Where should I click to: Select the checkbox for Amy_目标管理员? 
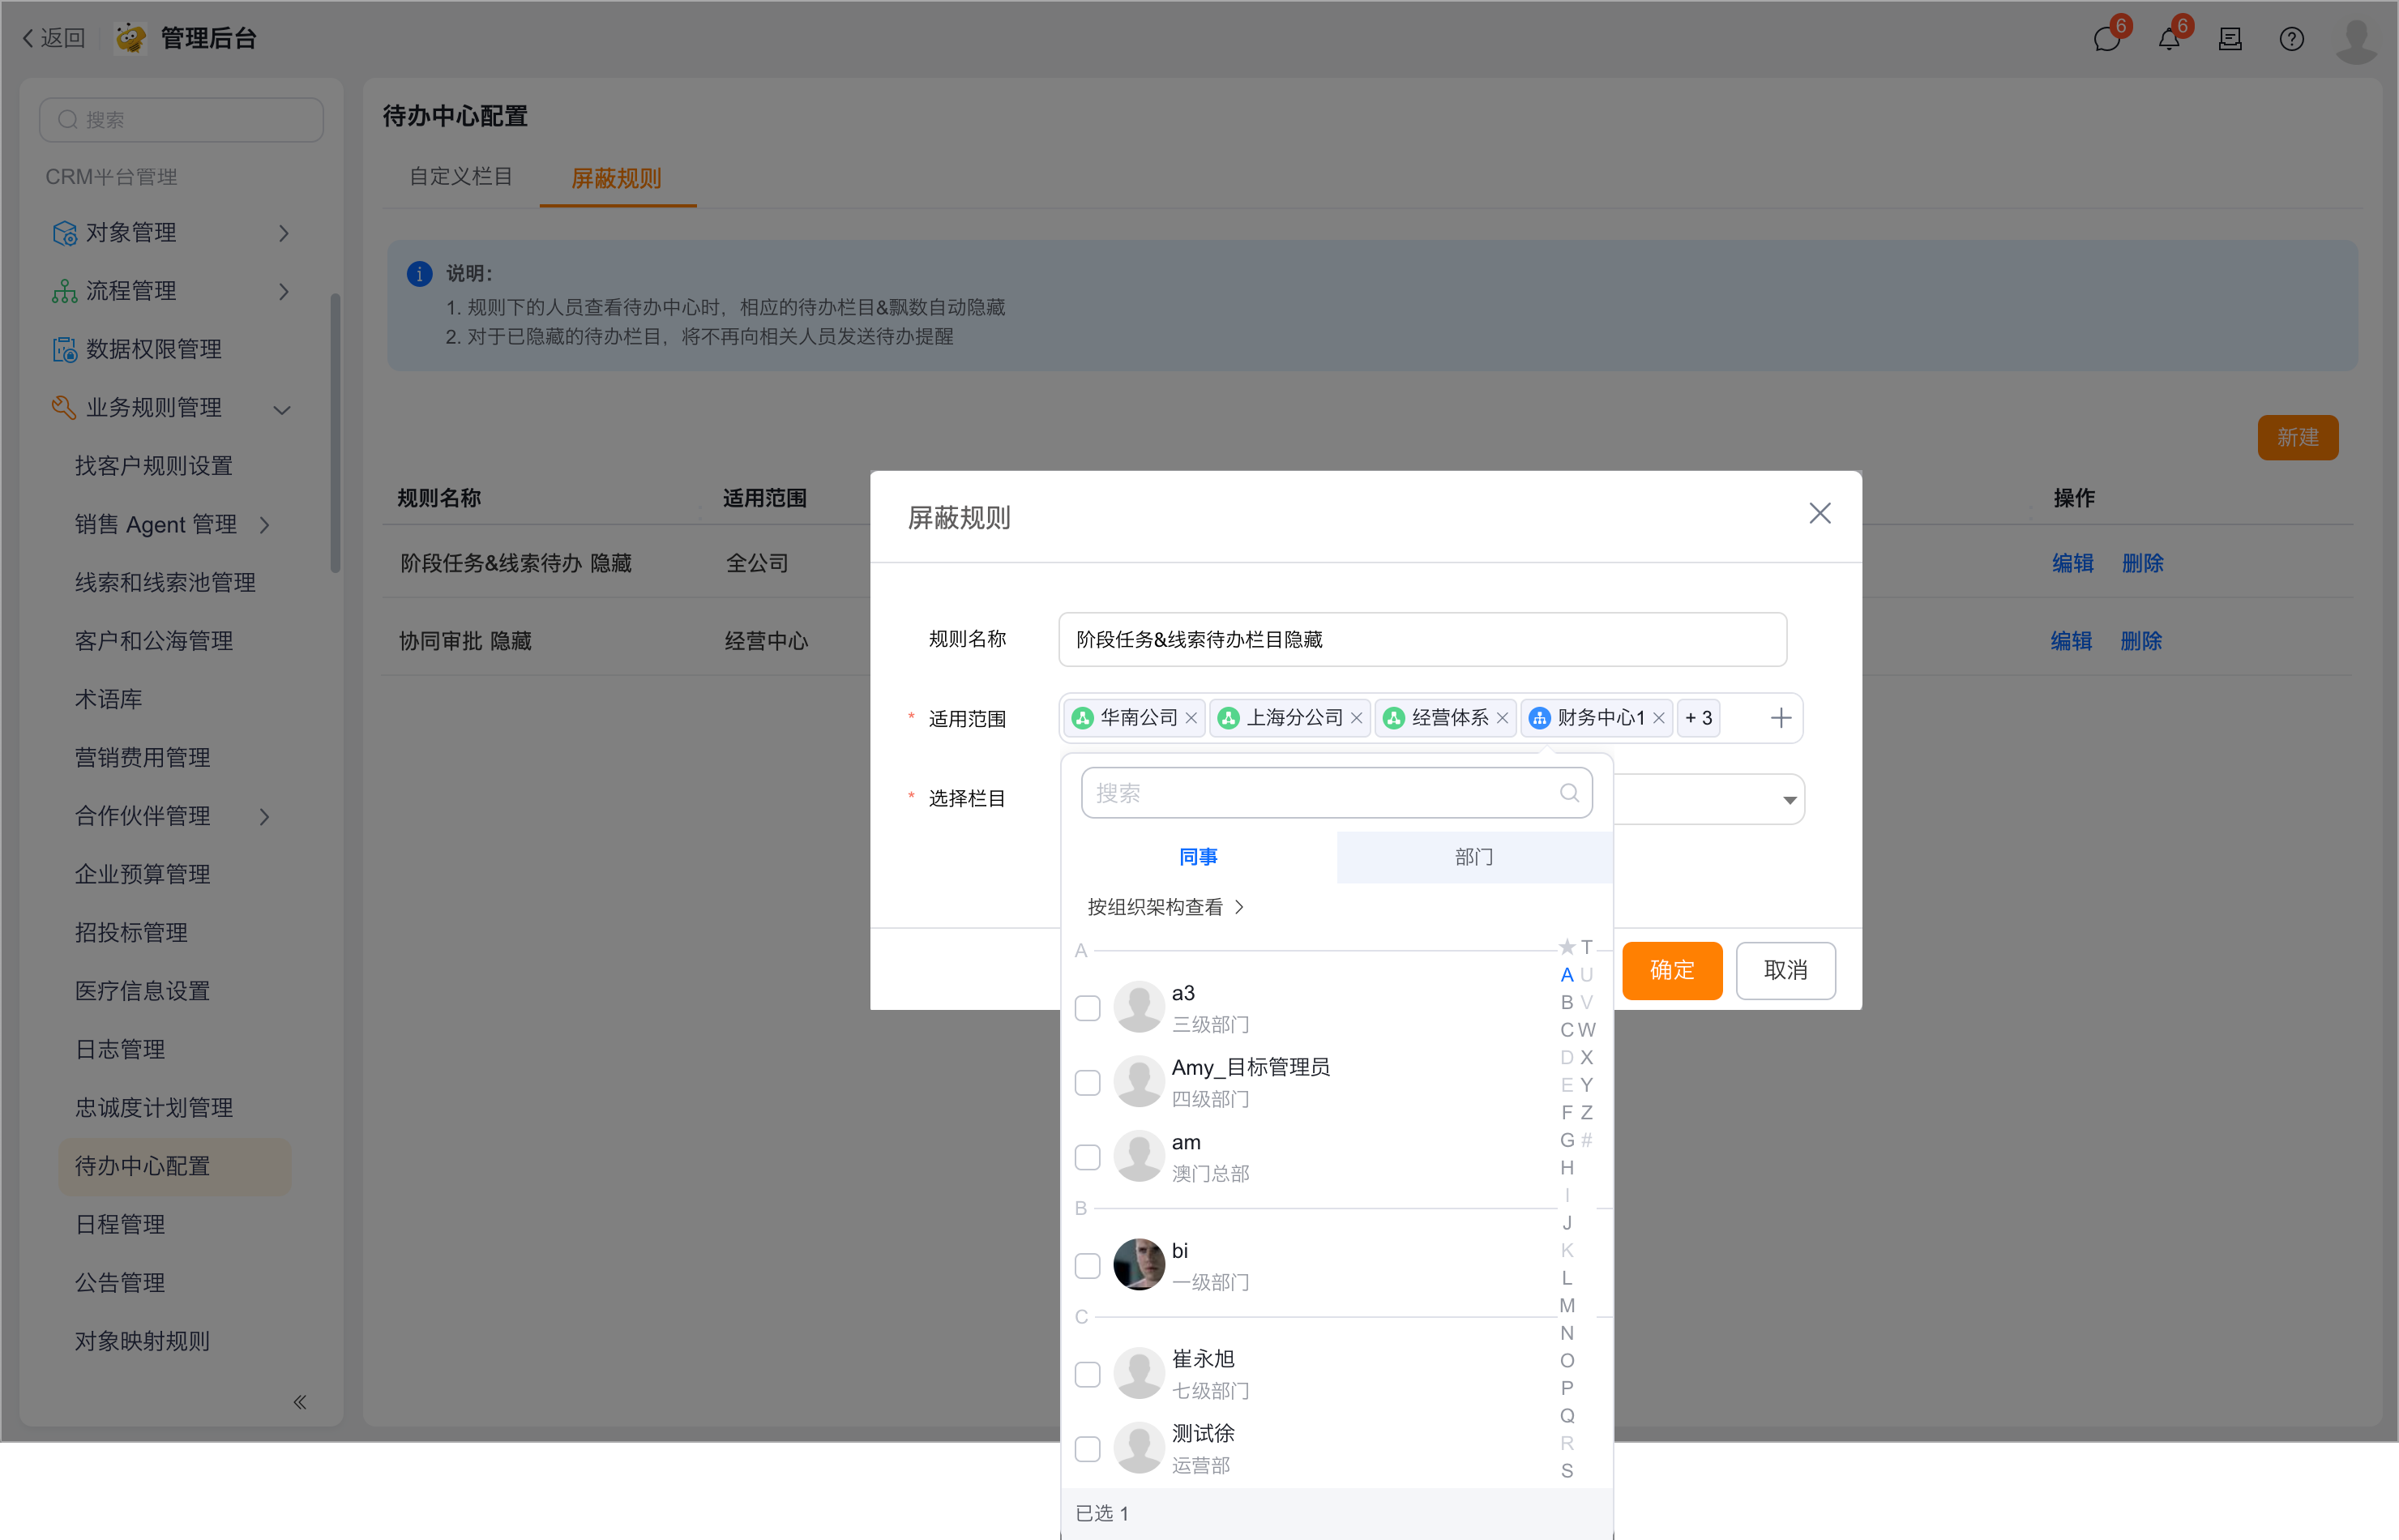[1087, 1083]
